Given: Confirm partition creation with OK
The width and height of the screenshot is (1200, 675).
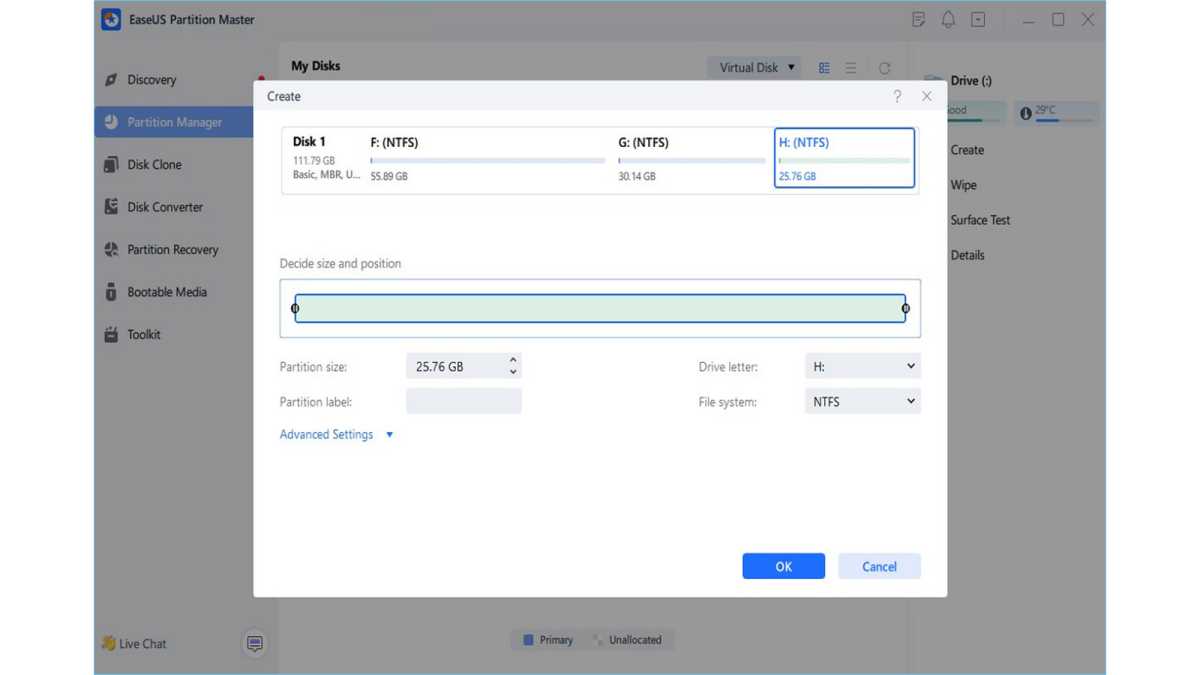Looking at the screenshot, I should [x=784, y=566].
